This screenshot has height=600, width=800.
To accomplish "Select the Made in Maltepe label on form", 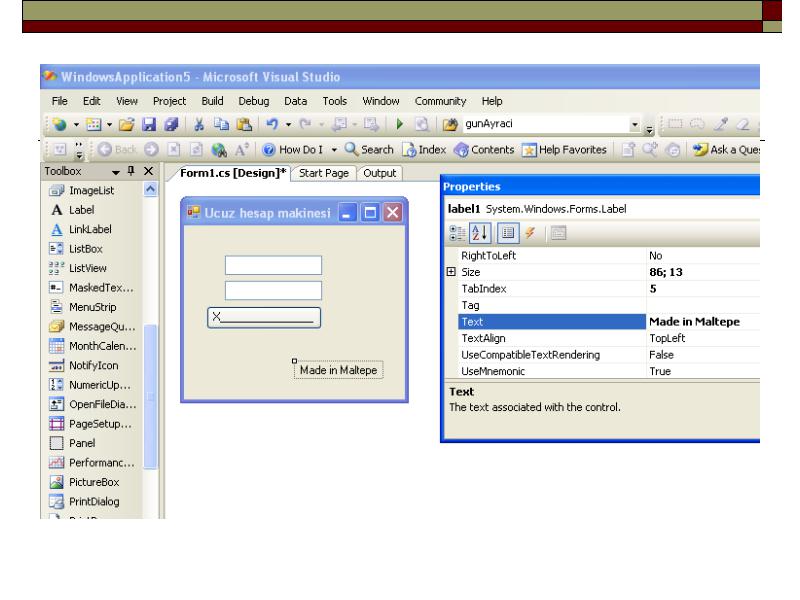I will pyautogui.click(x=338, y=370).
